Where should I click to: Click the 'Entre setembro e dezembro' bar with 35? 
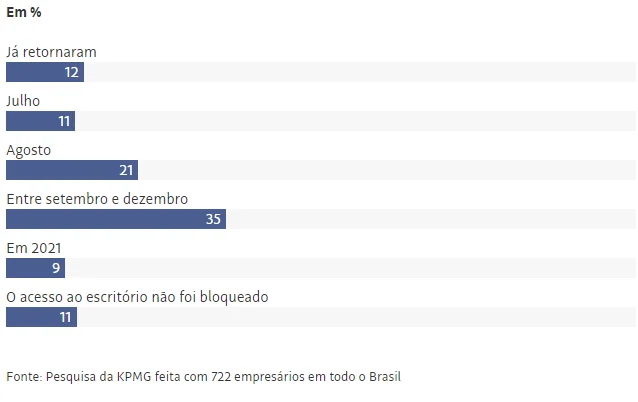click(x=116, y=219)
